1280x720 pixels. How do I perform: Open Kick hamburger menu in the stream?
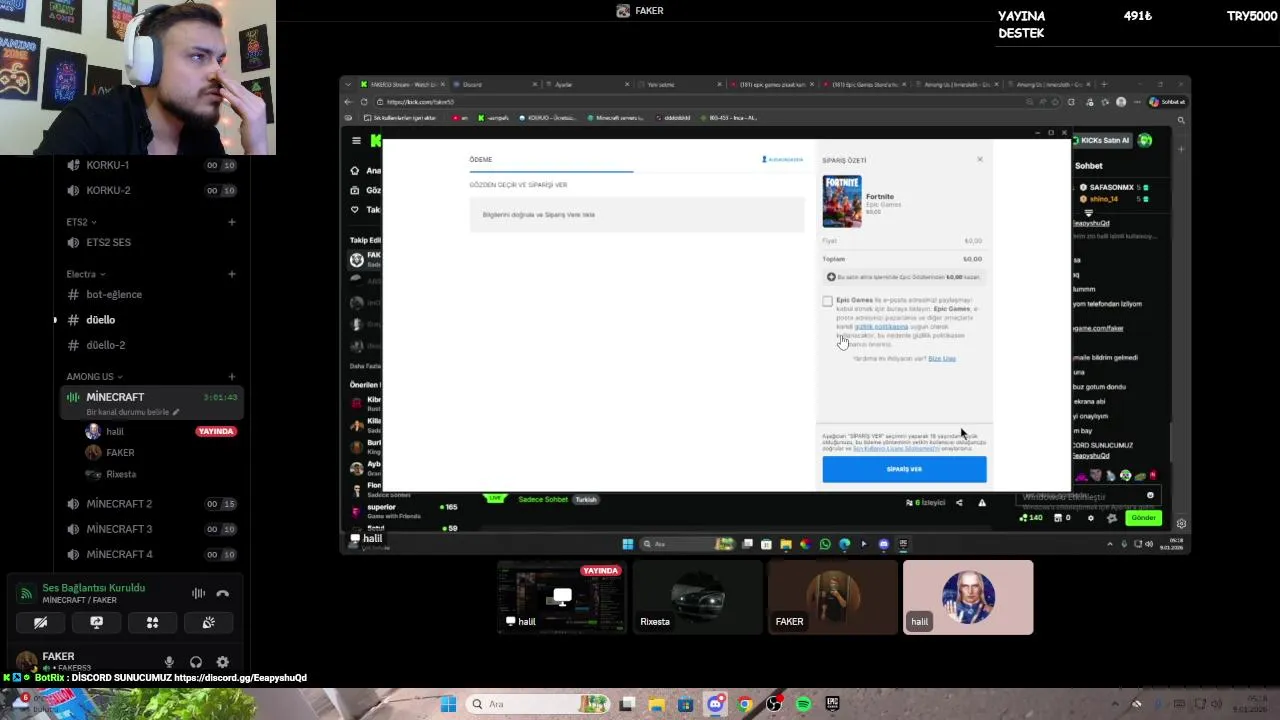[356, 141]
